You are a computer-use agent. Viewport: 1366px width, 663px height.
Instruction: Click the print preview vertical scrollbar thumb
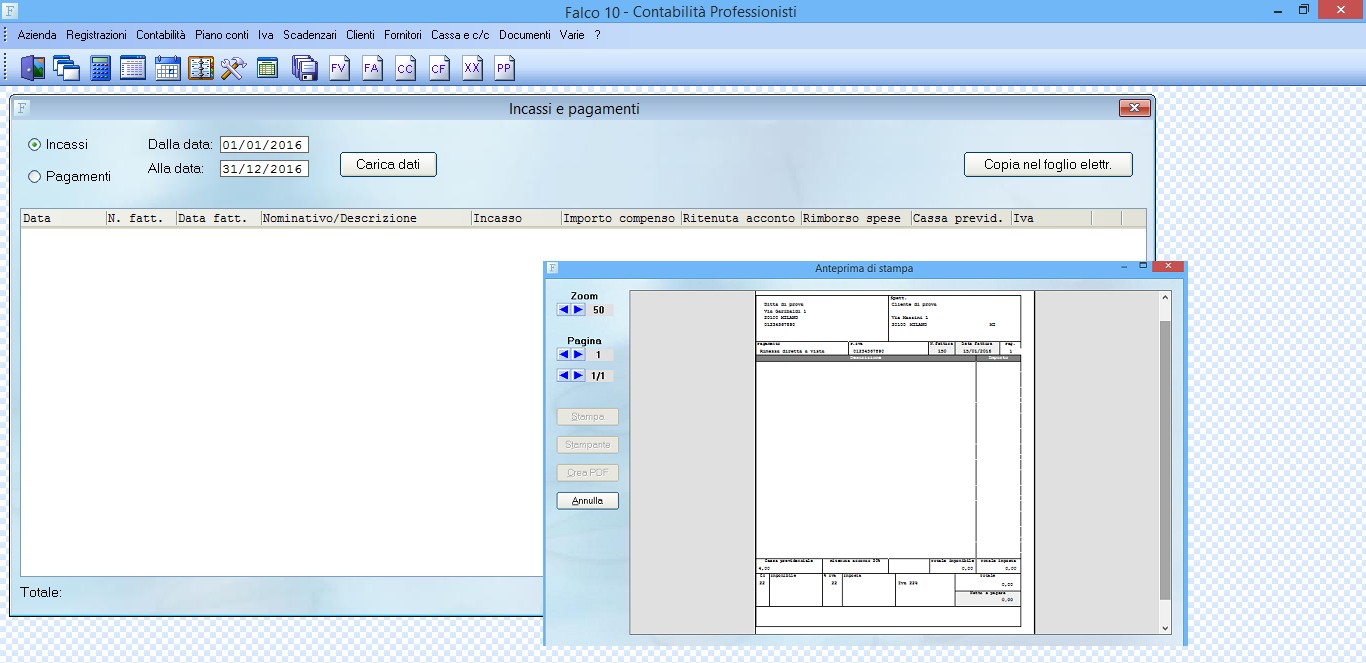tap(1164, 460)
